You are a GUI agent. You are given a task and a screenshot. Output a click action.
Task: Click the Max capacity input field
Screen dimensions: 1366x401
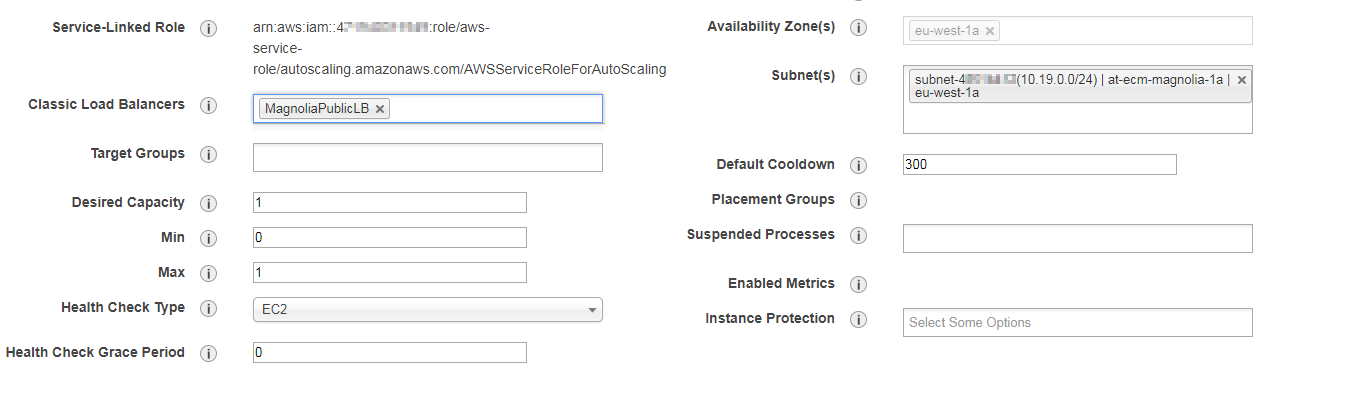pyautogui.click(x=390, y=272)
